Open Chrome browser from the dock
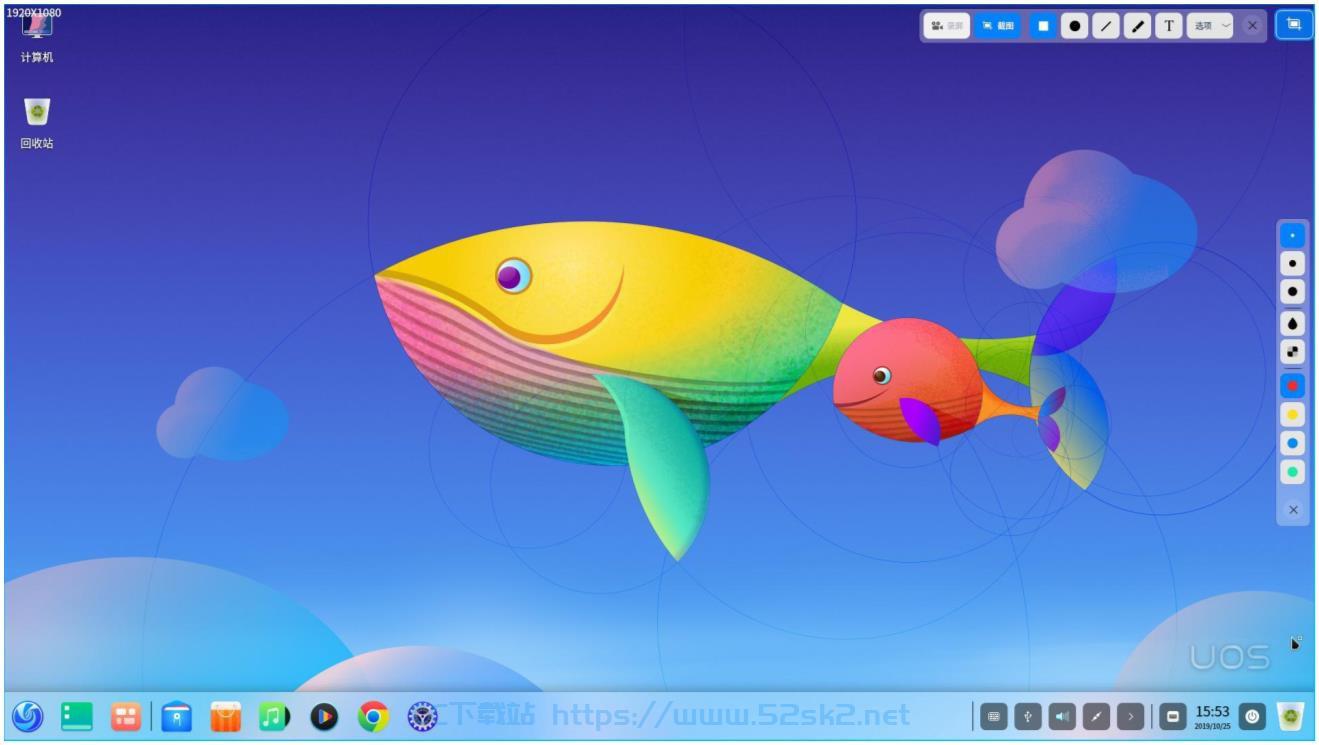The image size is (1319, 745). coord(373,716)
